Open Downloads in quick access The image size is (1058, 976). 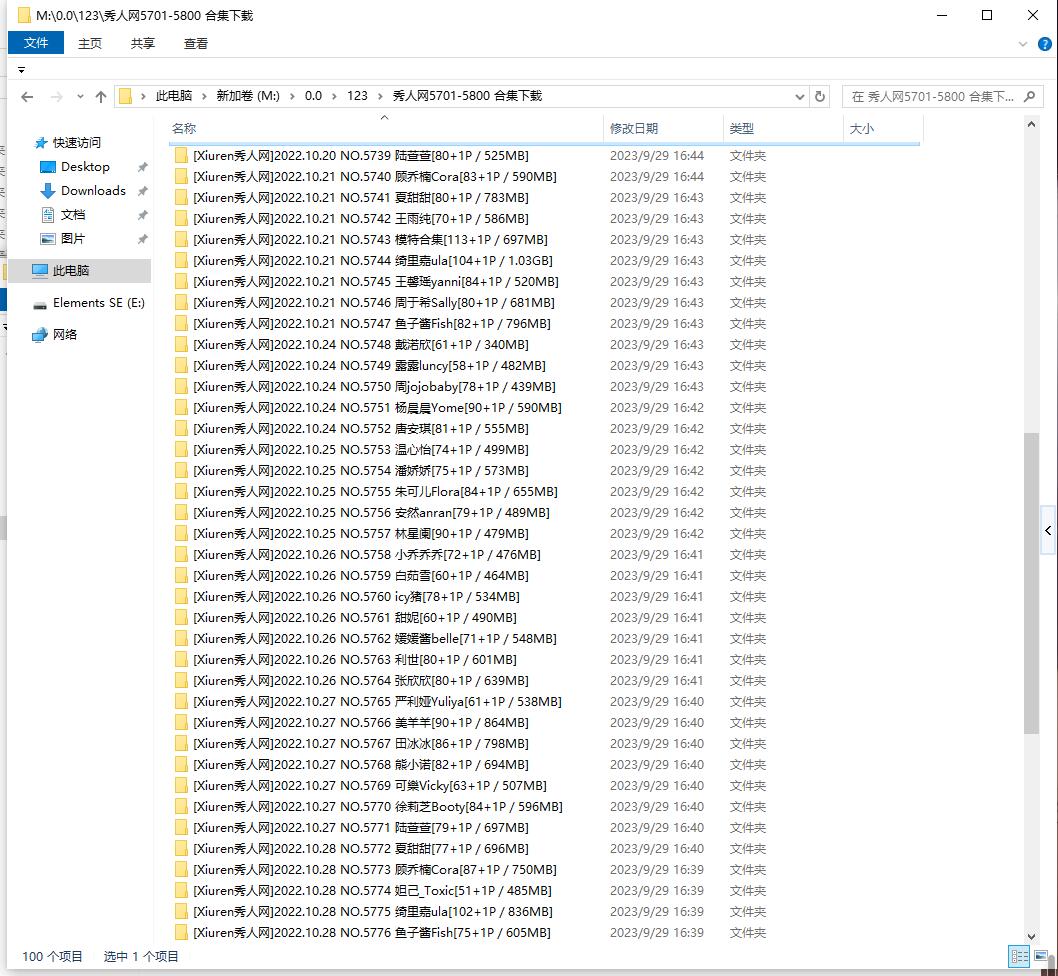(93, 191)
